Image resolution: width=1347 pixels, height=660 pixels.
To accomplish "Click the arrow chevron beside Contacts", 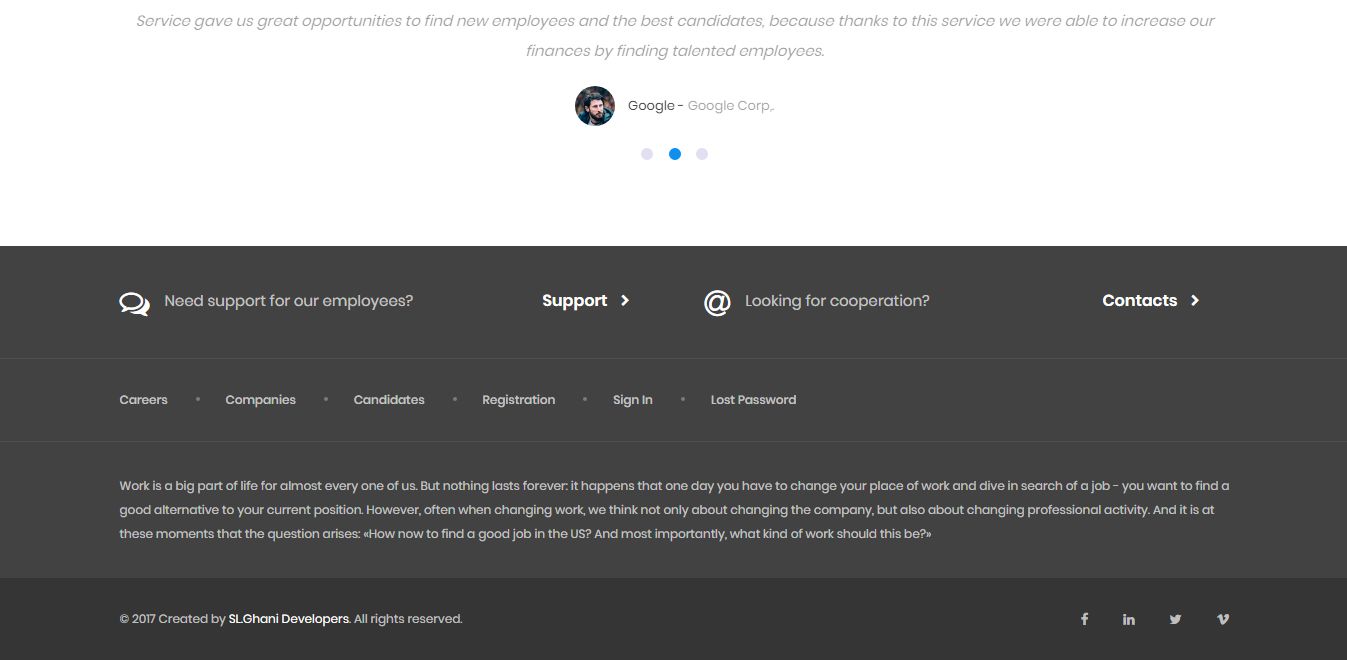I will [1195, 301].
